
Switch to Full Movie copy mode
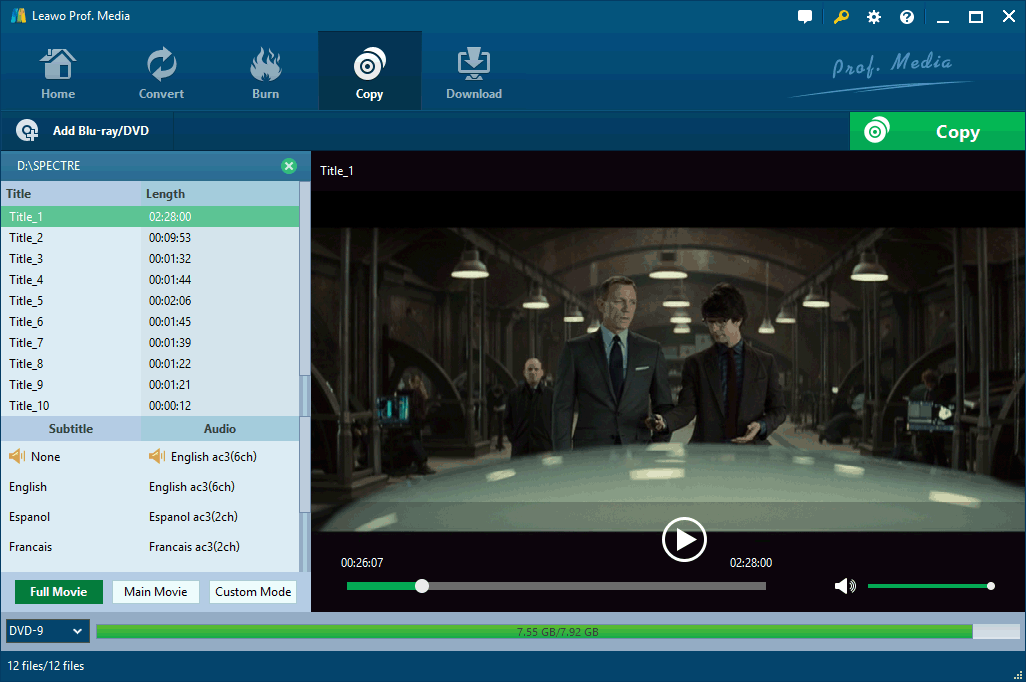[x=59, y=592]
